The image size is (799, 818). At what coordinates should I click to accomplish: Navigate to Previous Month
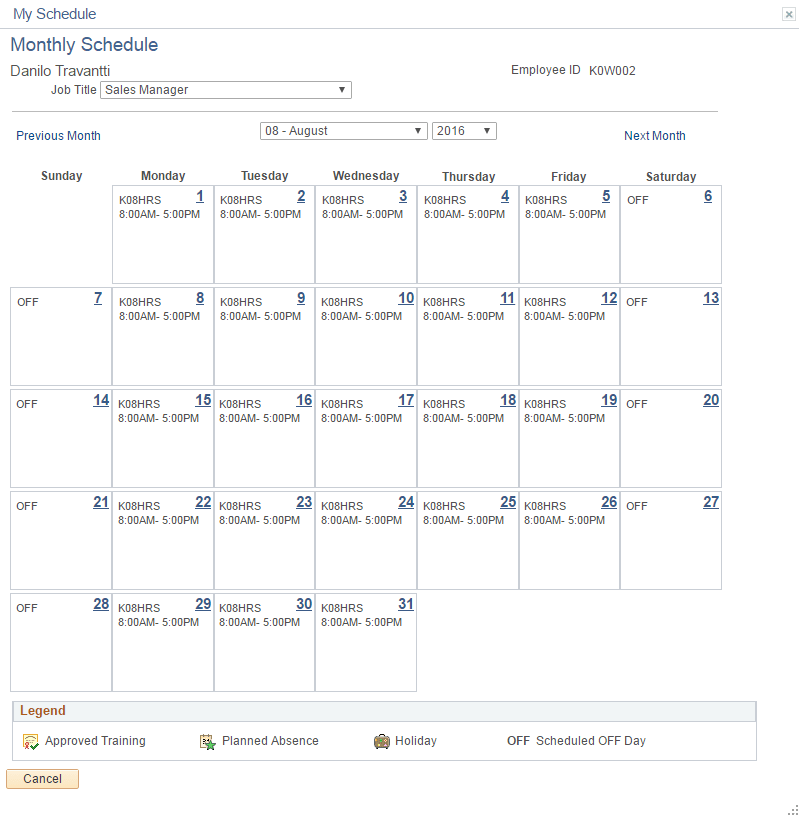(x=58, y=135)
